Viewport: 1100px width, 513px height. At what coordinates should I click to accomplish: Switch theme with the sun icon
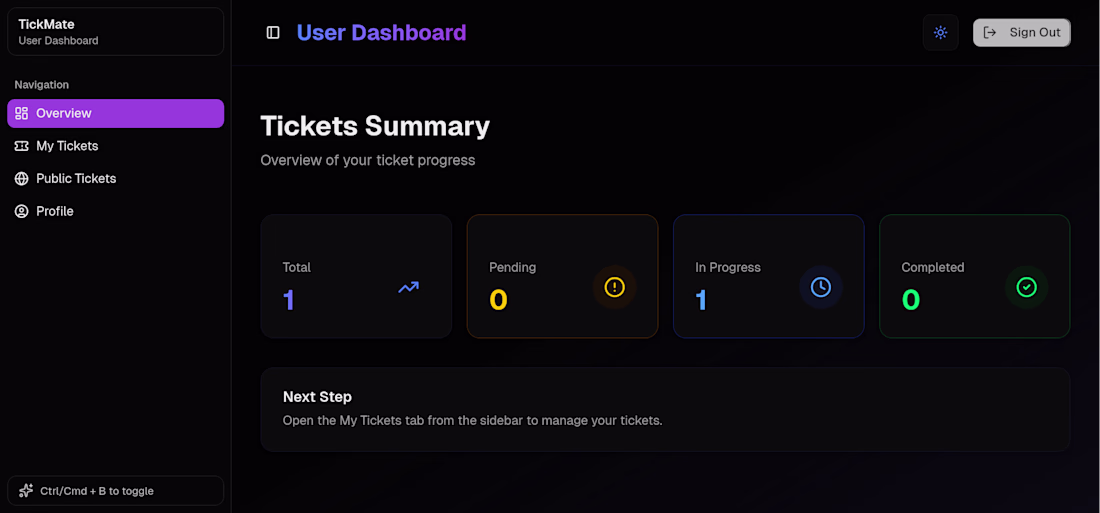(940, 32)
